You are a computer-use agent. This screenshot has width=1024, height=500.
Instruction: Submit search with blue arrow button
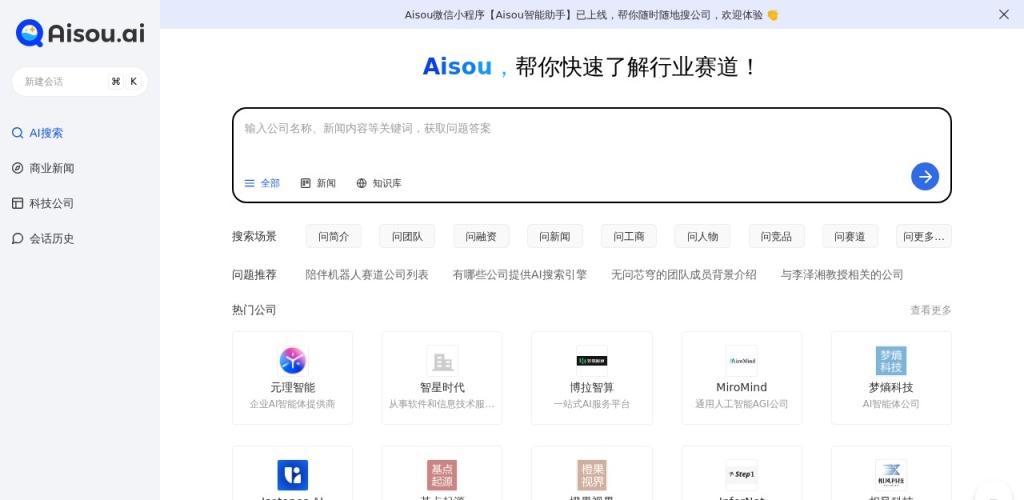point(924,176)
